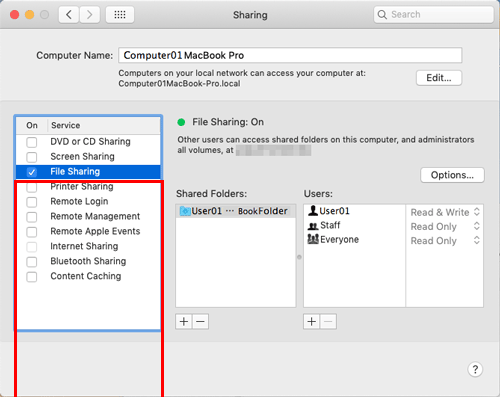Open Everyone Read Only permission dropdown

(x=445, y=241)
